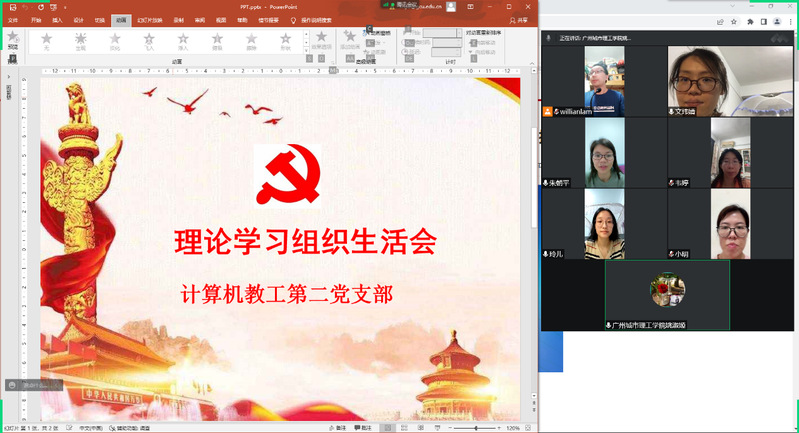Screen dimensions: 799x433
Task: Click the Effect Options star icon
Action: coord(323,38)
